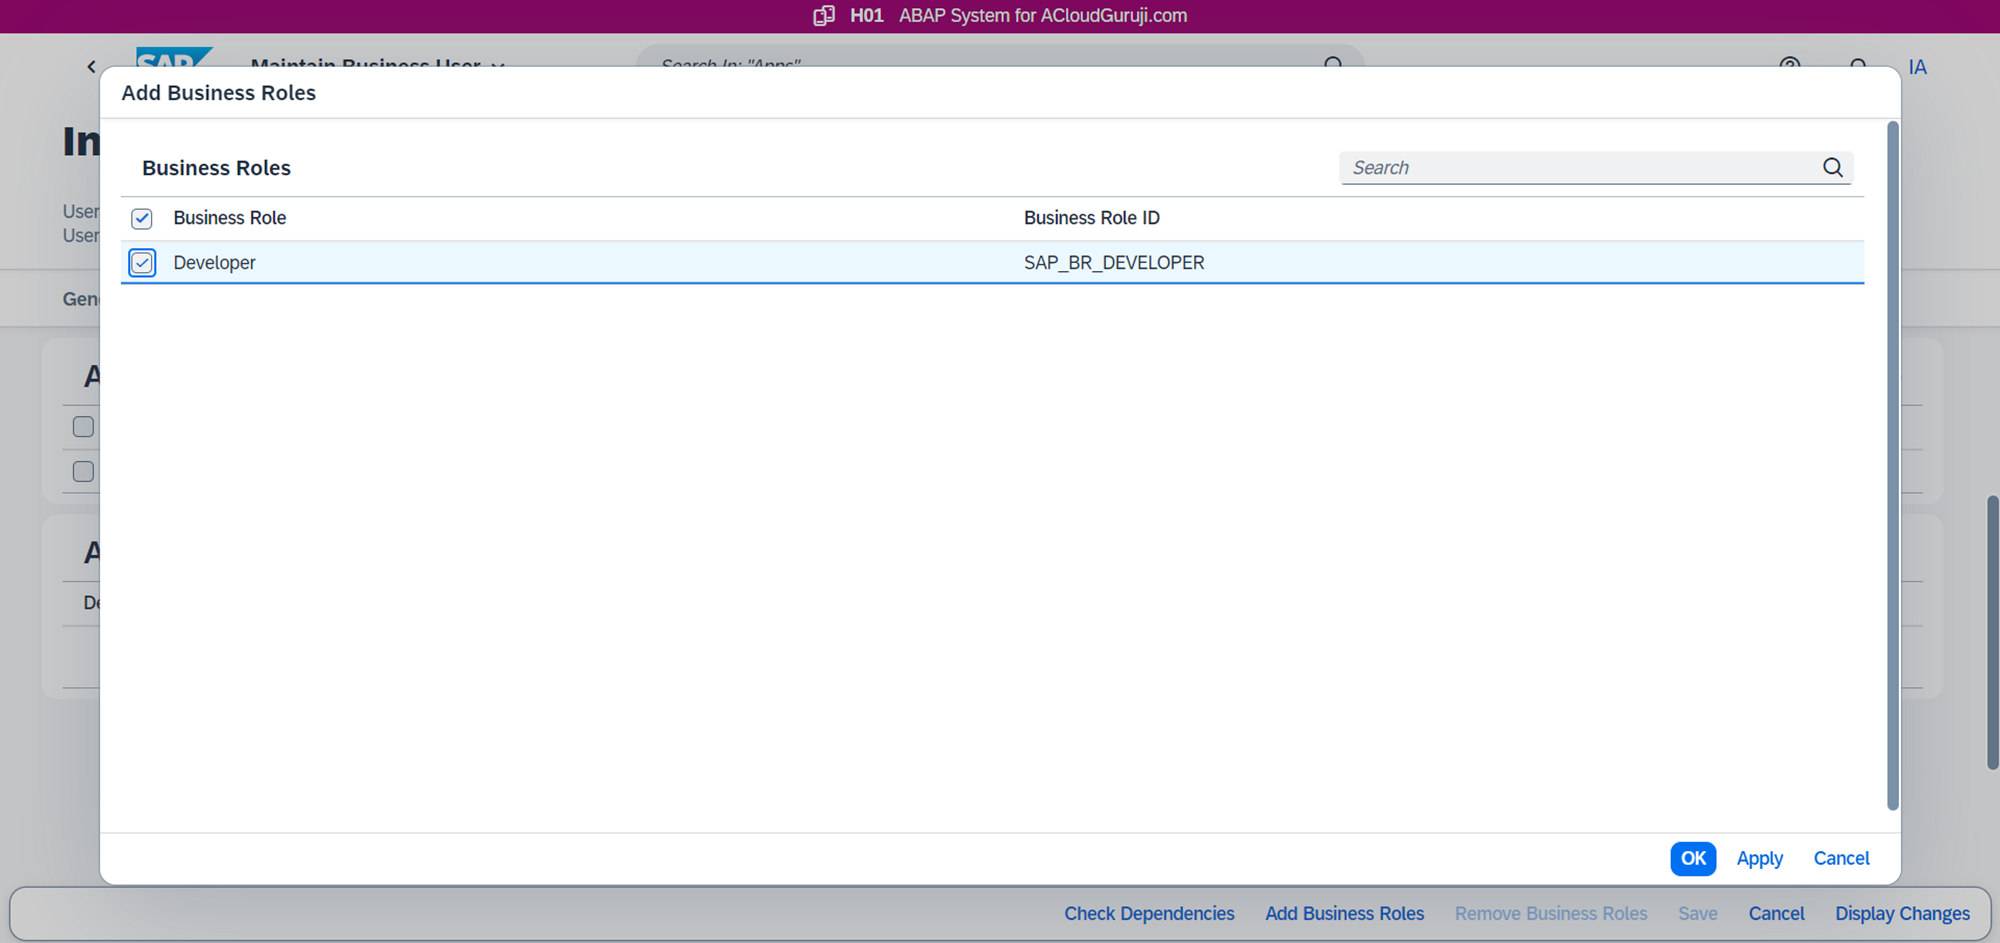This screenshot has height=943, width=2000.
Task: Click the Add Business Roles footer button
Action: coord(1344,914)
